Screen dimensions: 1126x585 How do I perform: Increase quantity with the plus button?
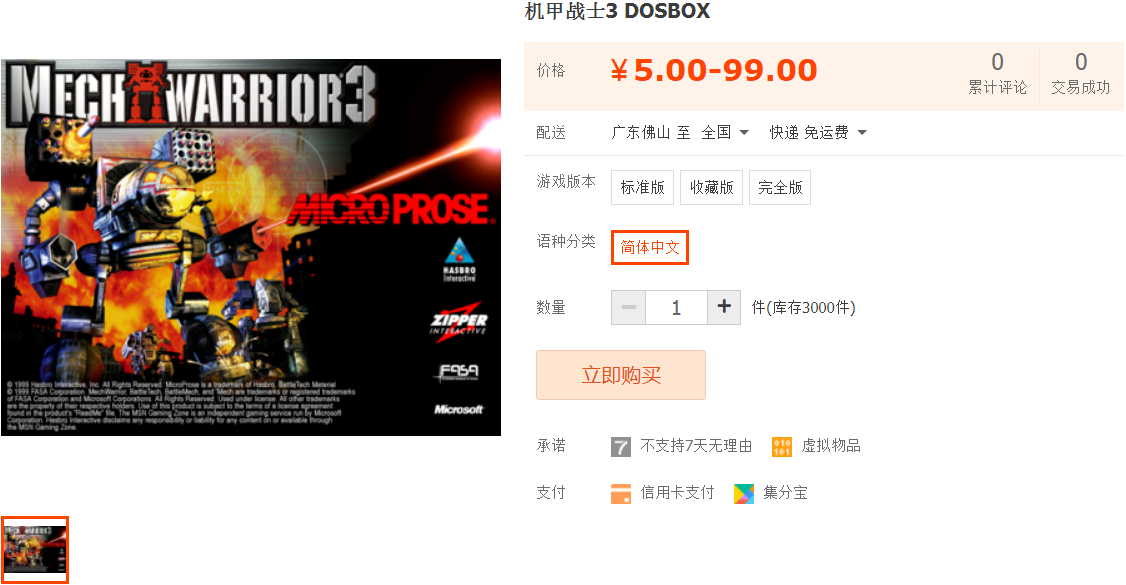coord(724,307)
